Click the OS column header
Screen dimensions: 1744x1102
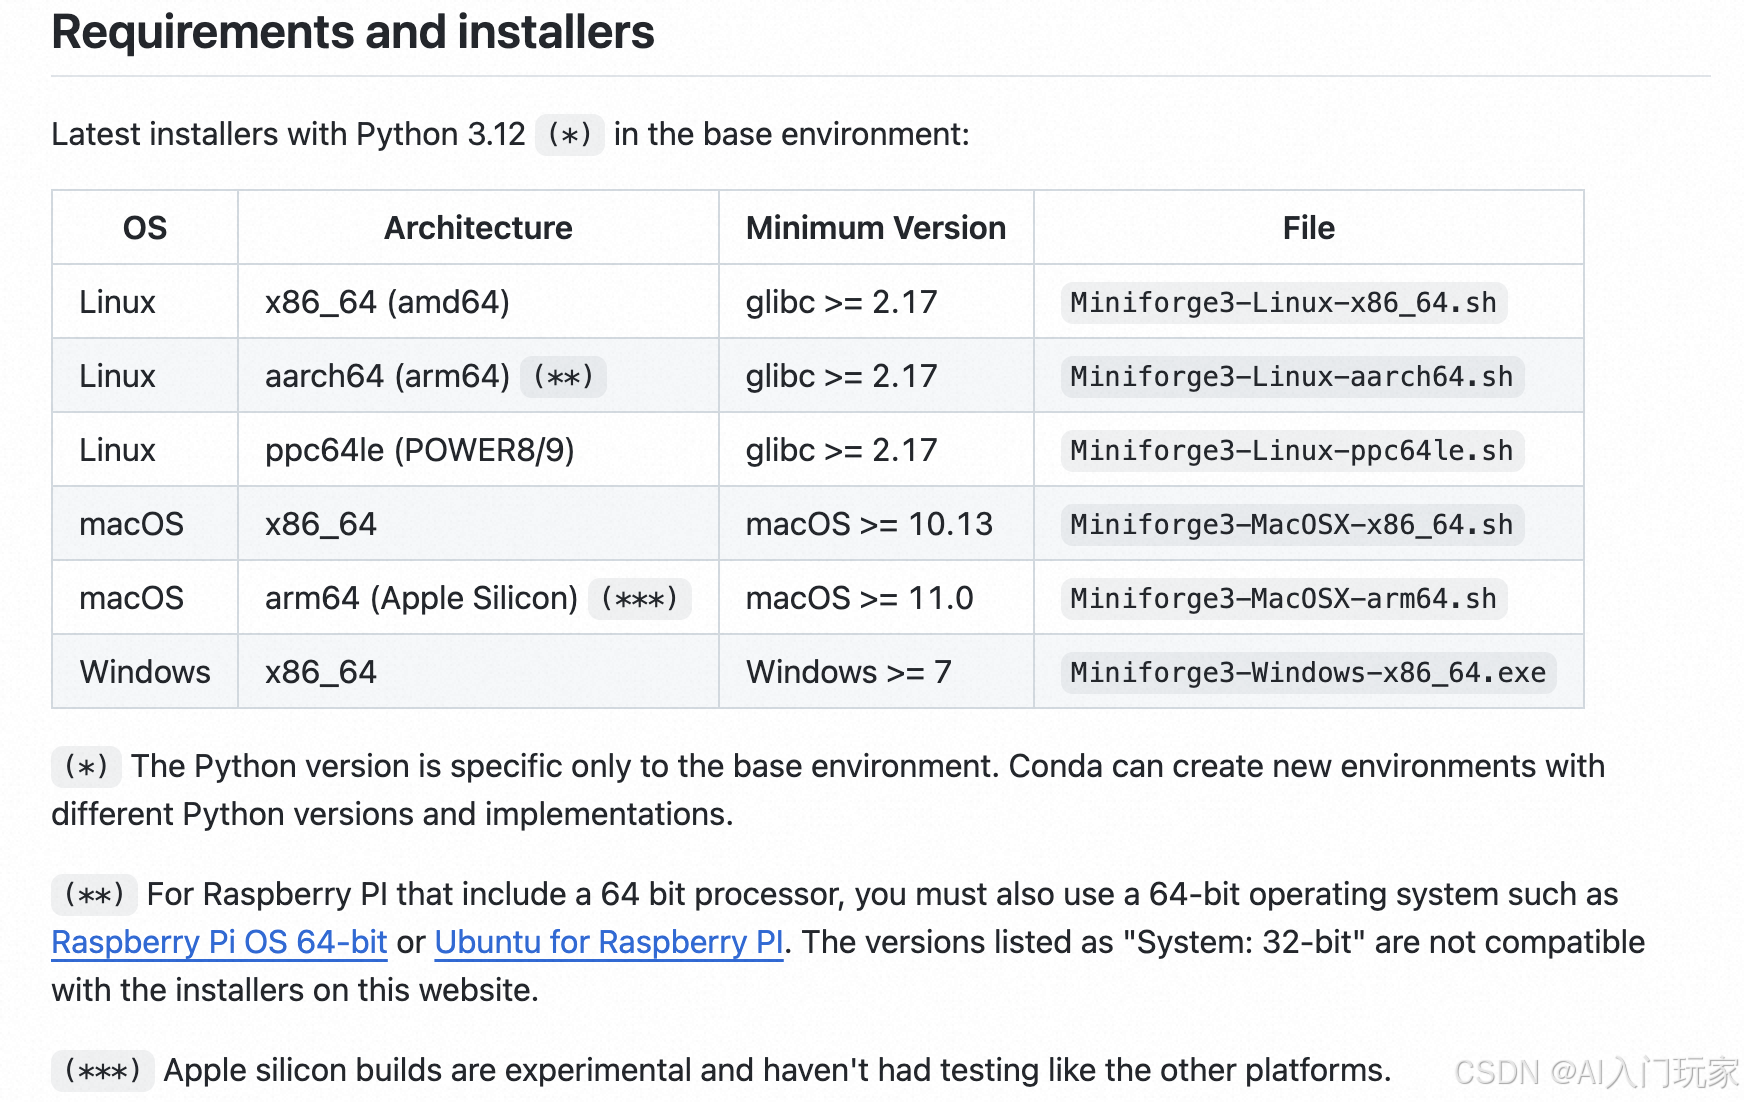[x=145, y=228]
